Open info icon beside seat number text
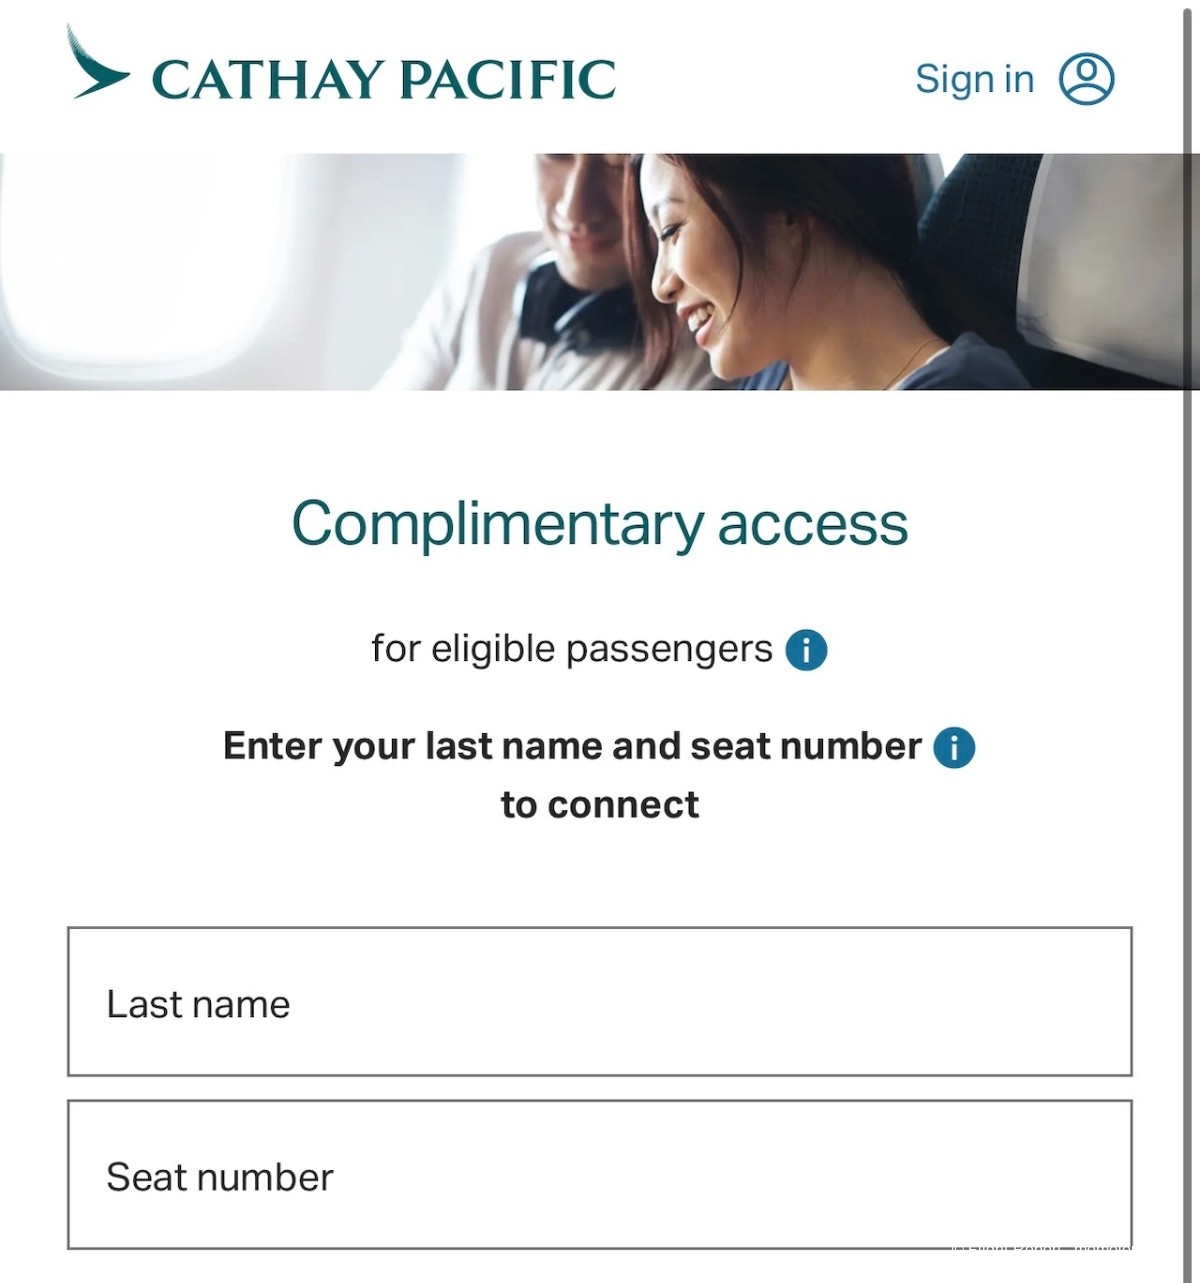The width and height of the screenshot is (1200, 1283). tap(954, 747)
